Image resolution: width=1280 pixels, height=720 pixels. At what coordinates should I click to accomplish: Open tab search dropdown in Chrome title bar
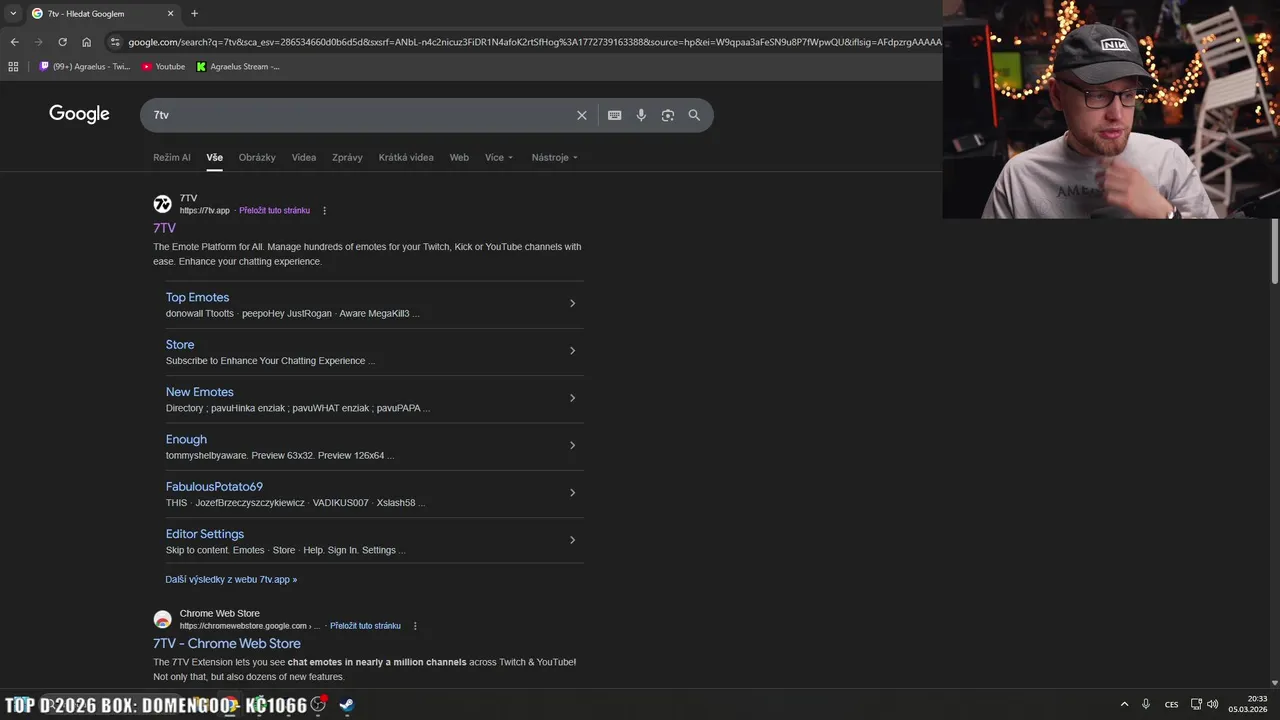[13, 13]
